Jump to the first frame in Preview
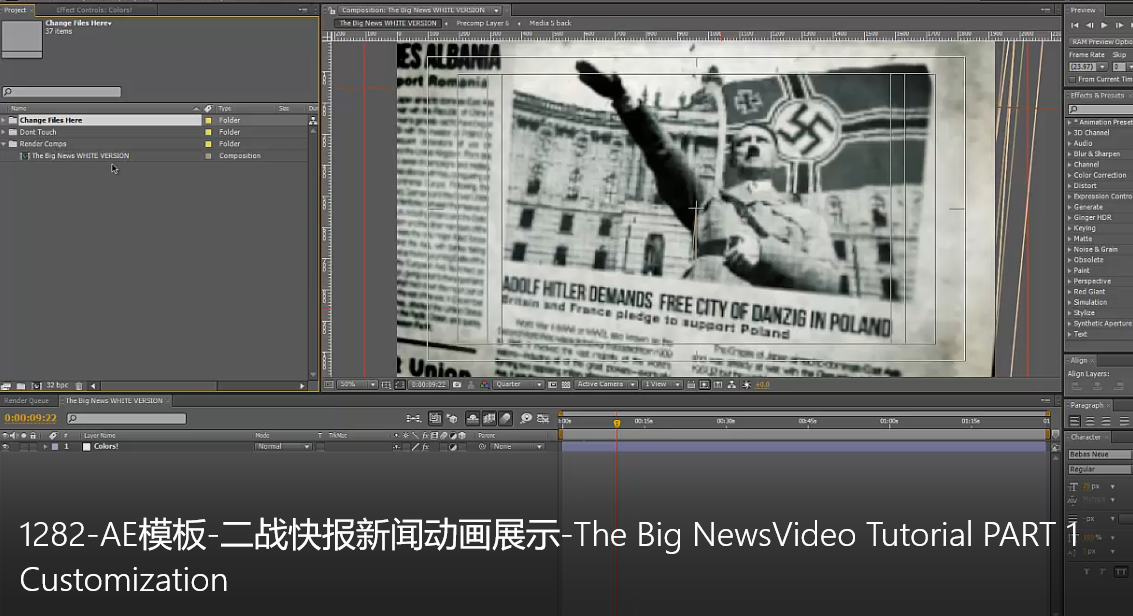Viewport: 1133px width, 616px height. pyautogui.click(x=1074, y=25)
